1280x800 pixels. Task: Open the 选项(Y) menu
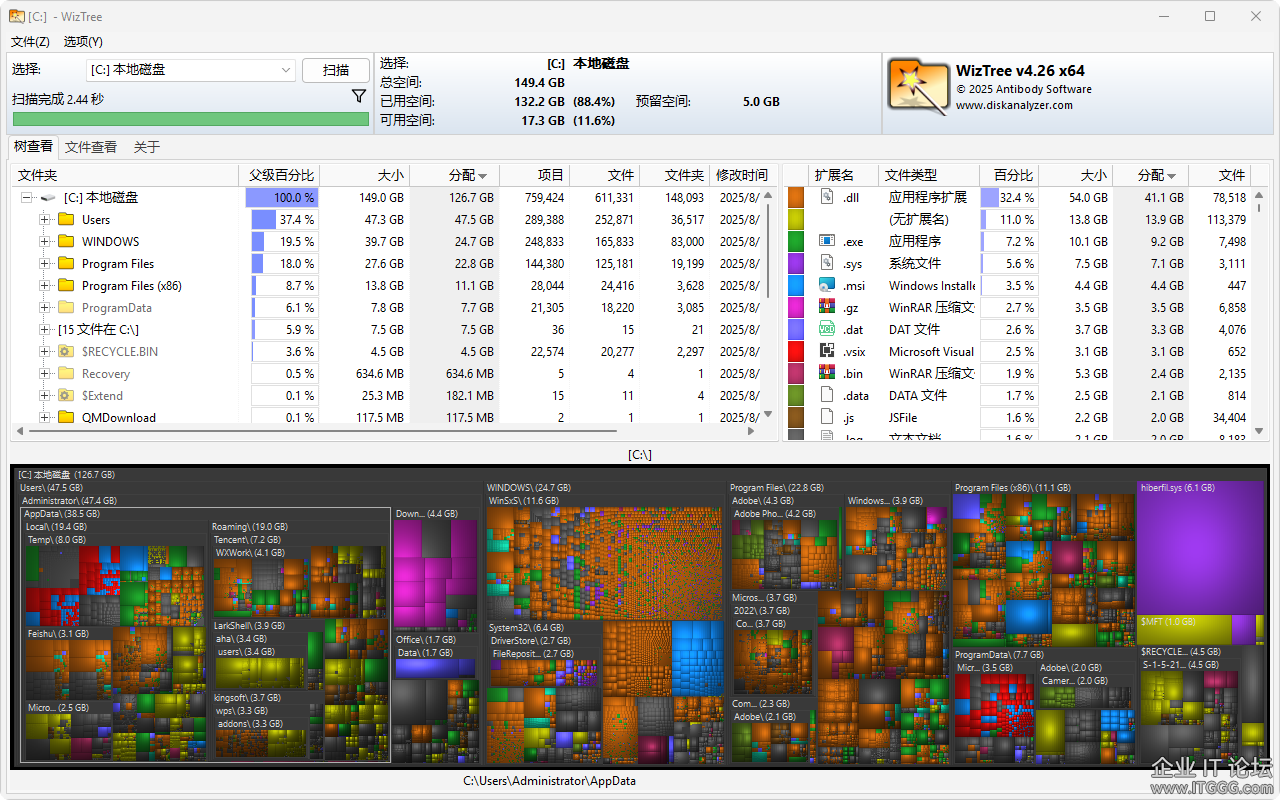pyautogui.click(x=83, y=41)
